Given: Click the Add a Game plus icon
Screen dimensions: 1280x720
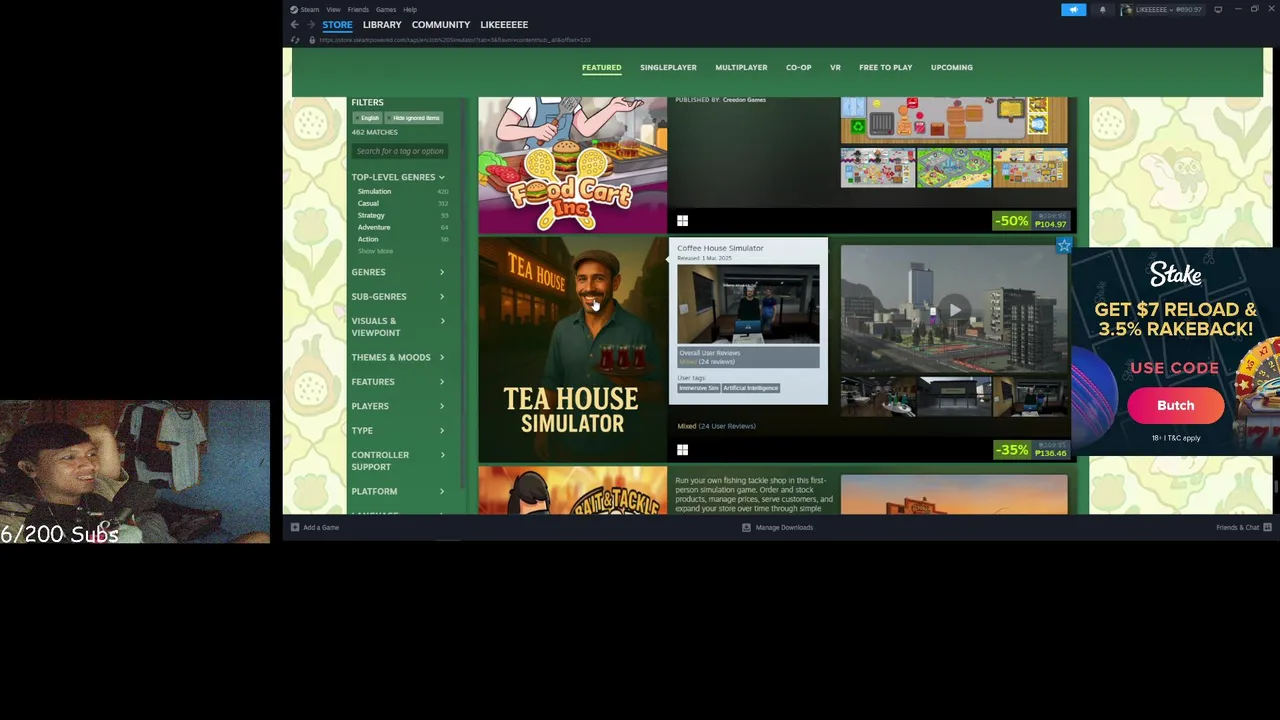Looking at the screenshot, I should [x=295, y=527].
